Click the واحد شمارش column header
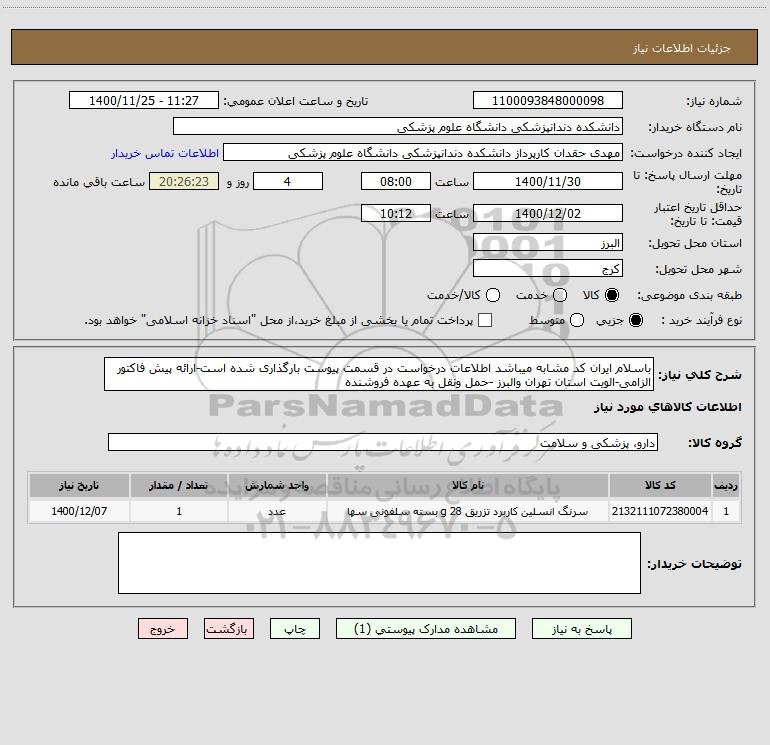Image resolution: width=770 pixels, height=745 pixels. pyautogui.click(x=277, y=486)
